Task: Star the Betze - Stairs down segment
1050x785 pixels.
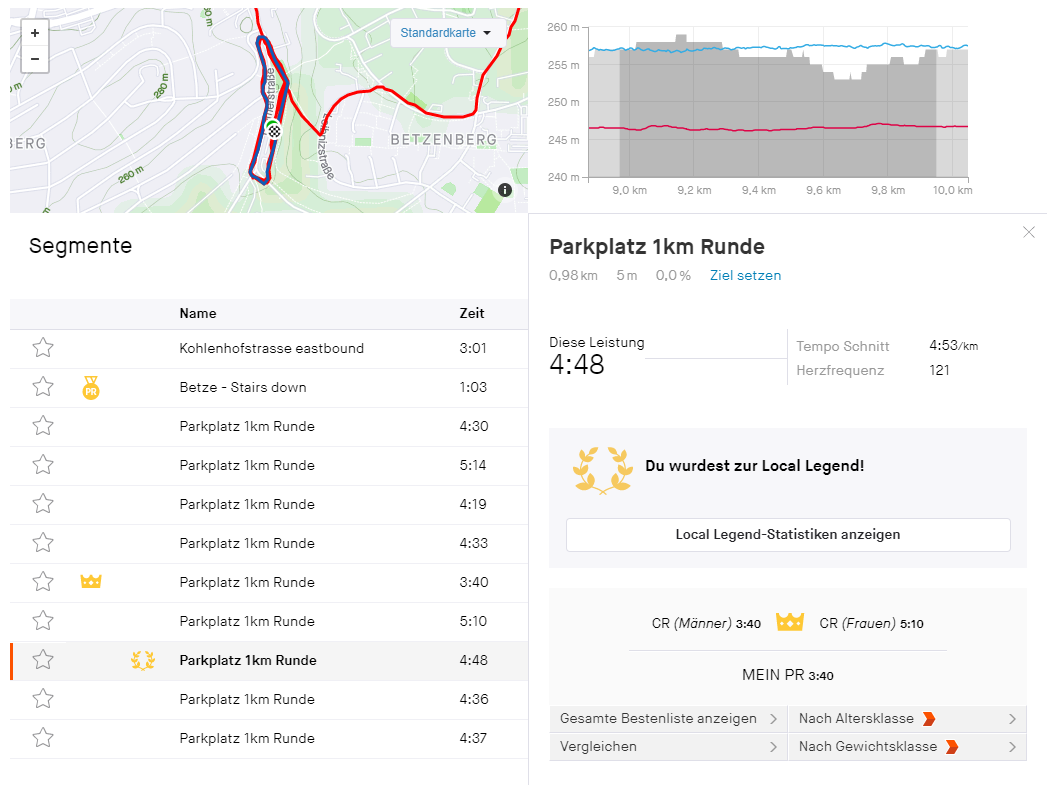Action: [x=43, y=388]
